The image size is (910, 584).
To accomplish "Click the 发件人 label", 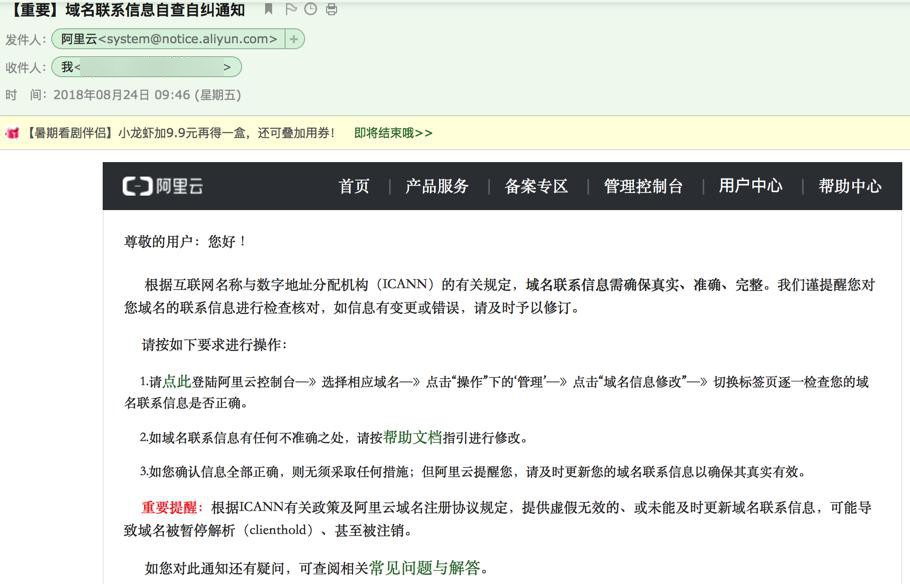I will pos(25,39).
